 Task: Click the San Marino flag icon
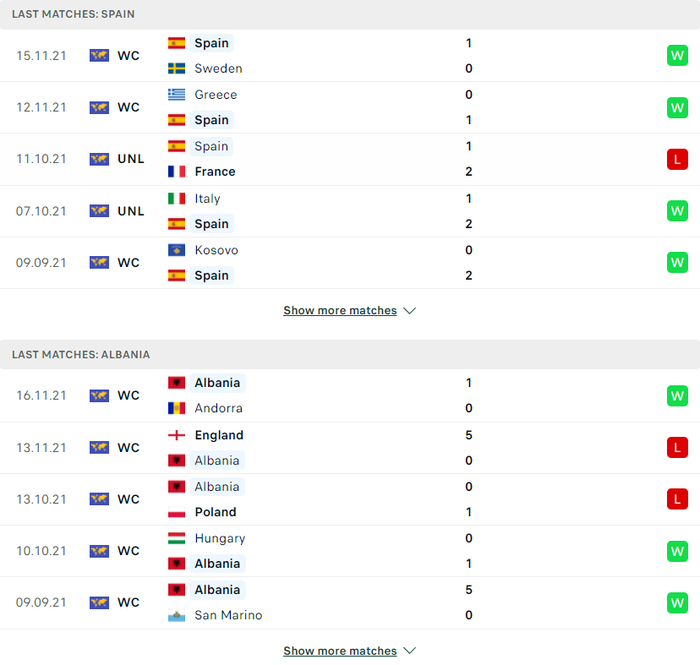pyautogui.click(x=176, y=615)
